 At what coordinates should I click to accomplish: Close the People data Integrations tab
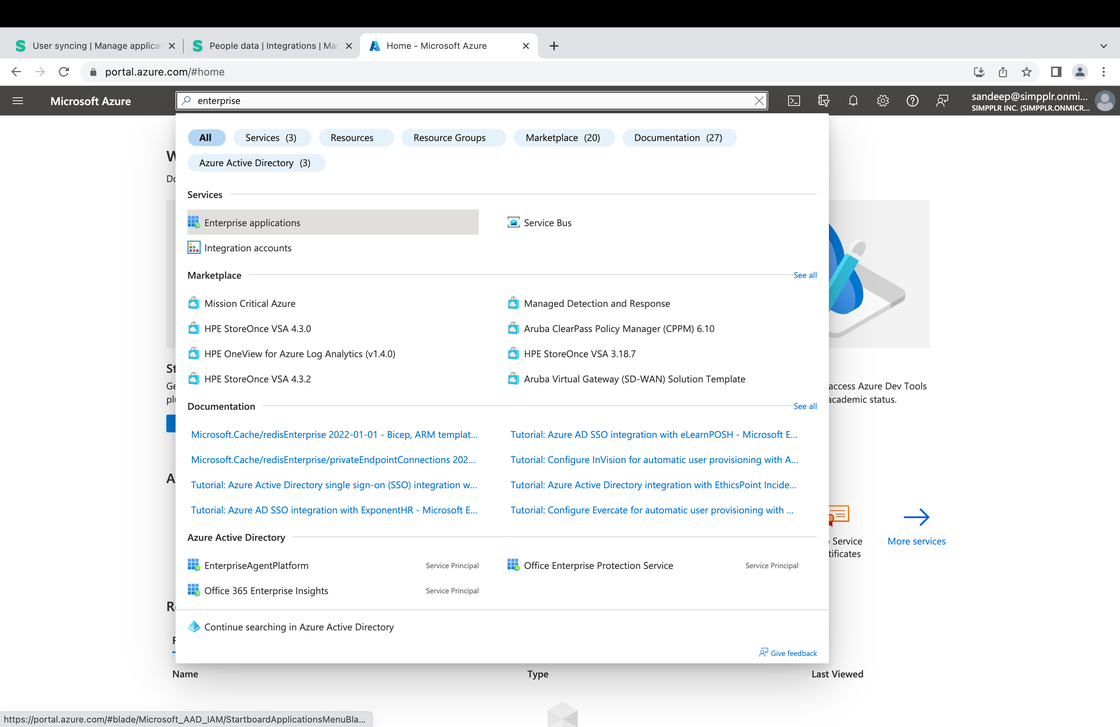click(x=349, y=46)
